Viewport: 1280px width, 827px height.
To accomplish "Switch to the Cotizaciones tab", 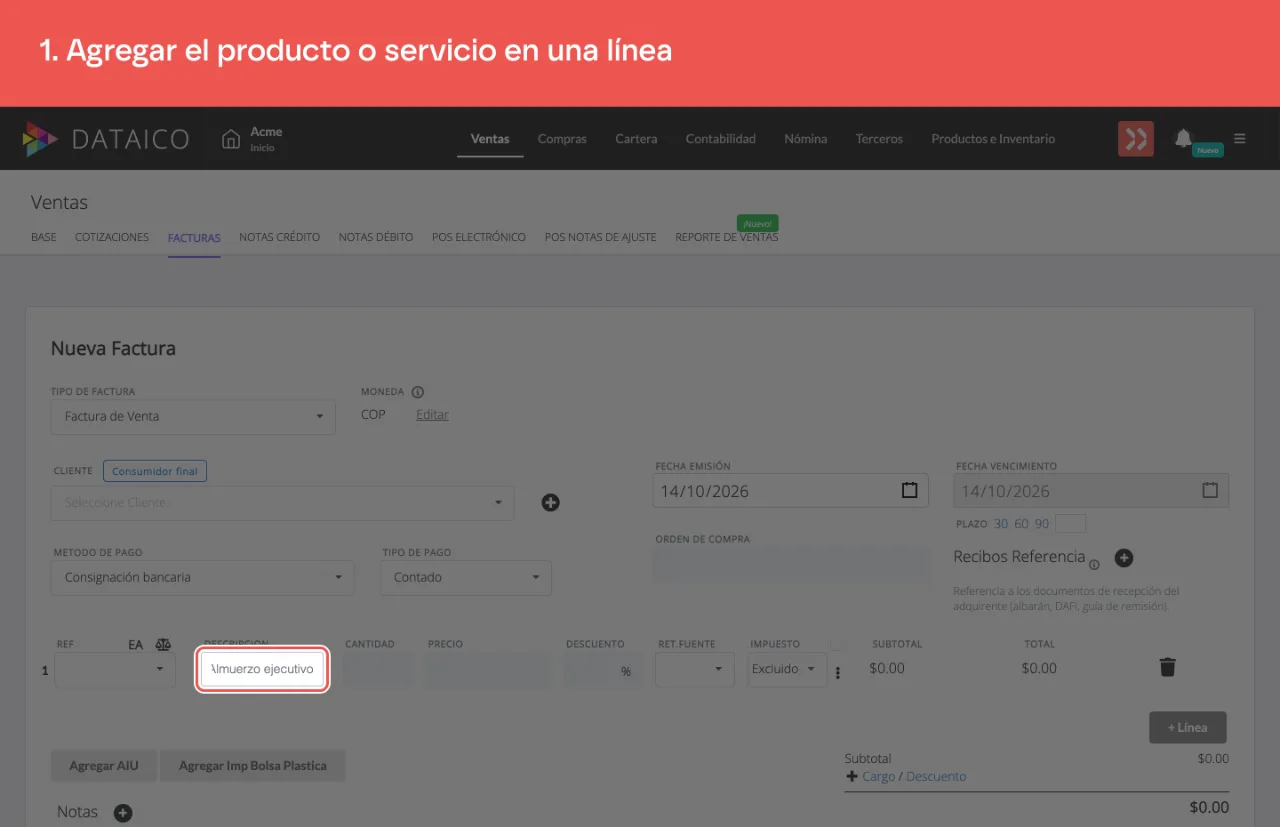I will pos(112,237).
